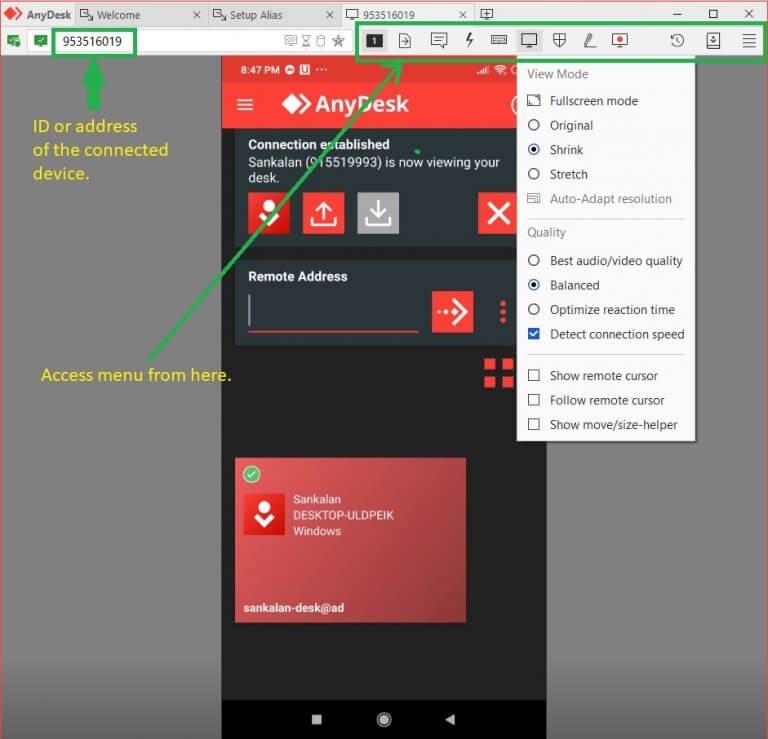Click the star favorite icon in address bar
The width and height of the screenshot is (768, 739).
338,41
